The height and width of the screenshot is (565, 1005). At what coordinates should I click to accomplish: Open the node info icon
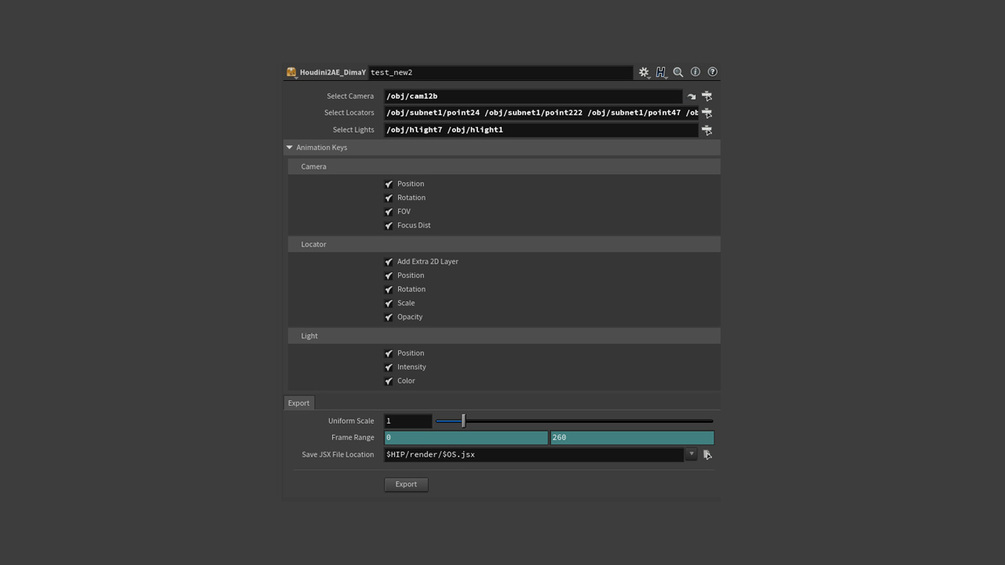pos(695,72)
